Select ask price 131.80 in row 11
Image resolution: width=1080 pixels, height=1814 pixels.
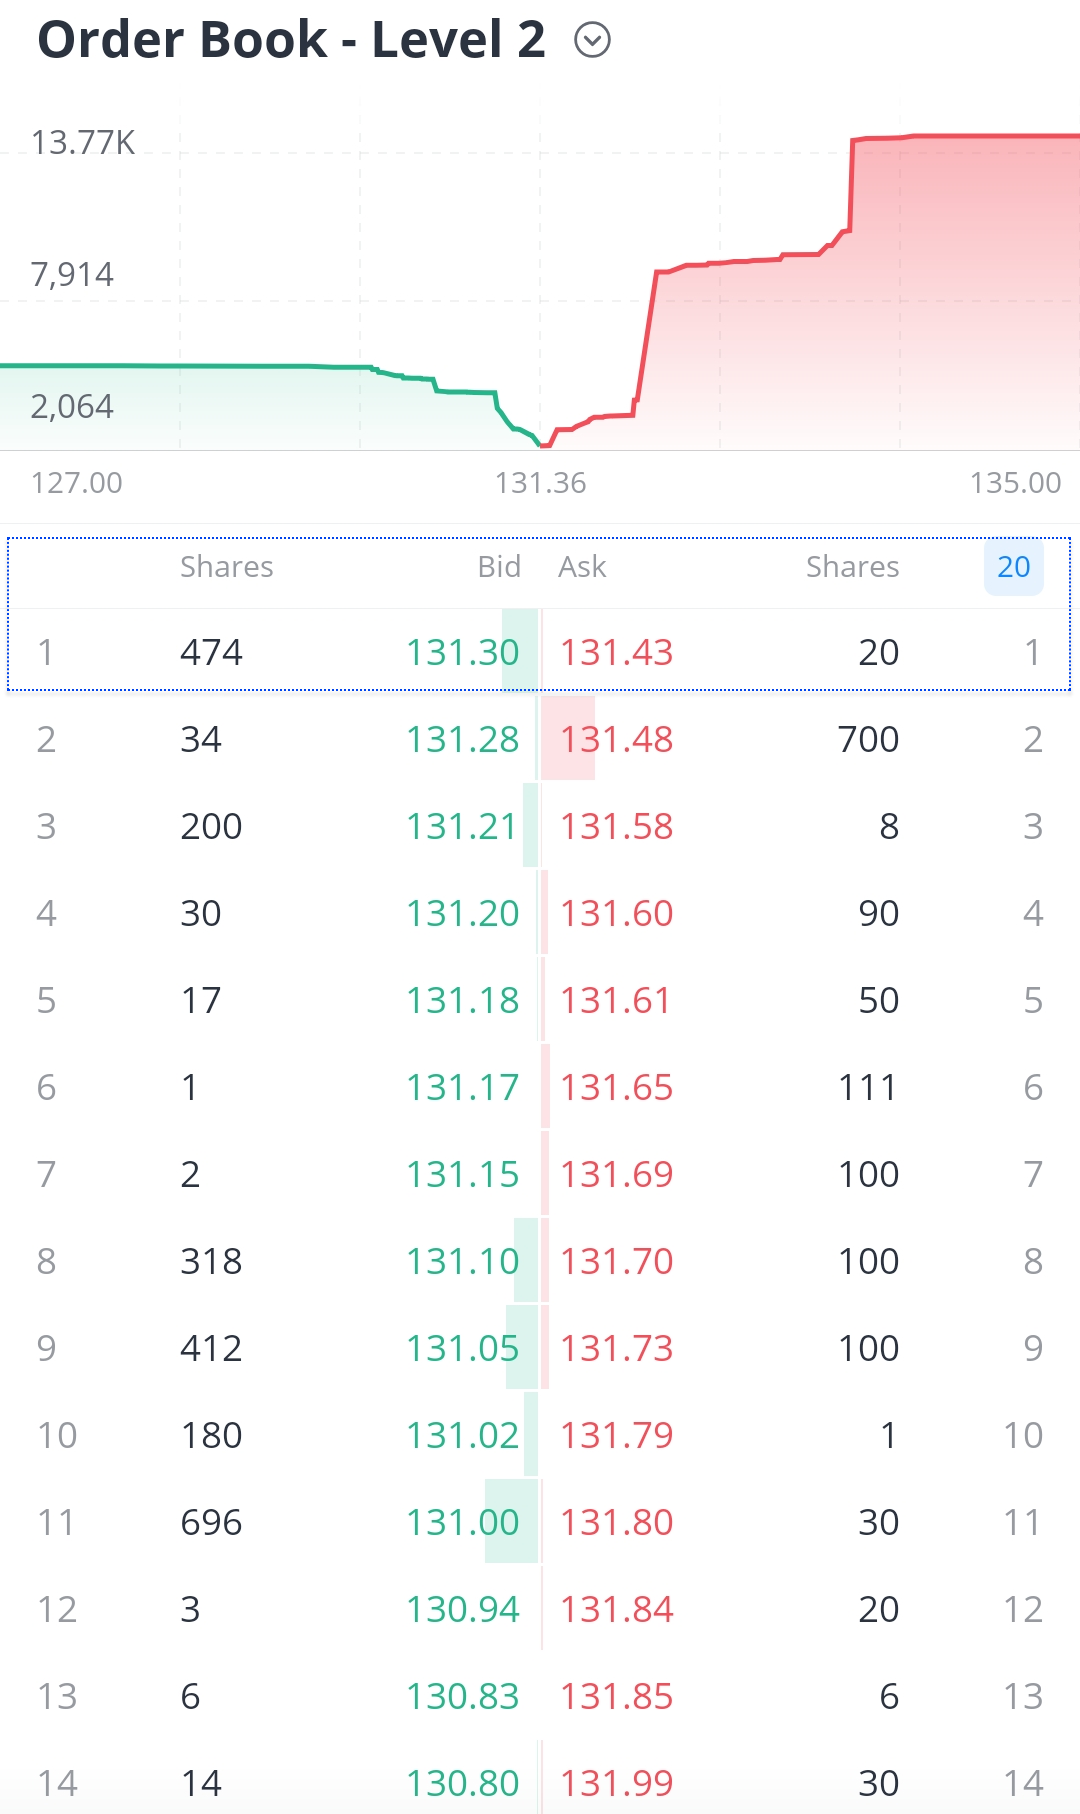(616, 1522)
